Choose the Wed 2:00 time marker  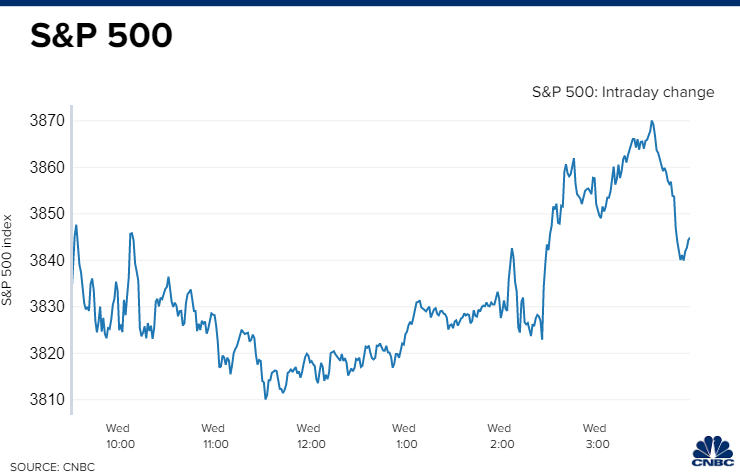[x=501, y=435]
